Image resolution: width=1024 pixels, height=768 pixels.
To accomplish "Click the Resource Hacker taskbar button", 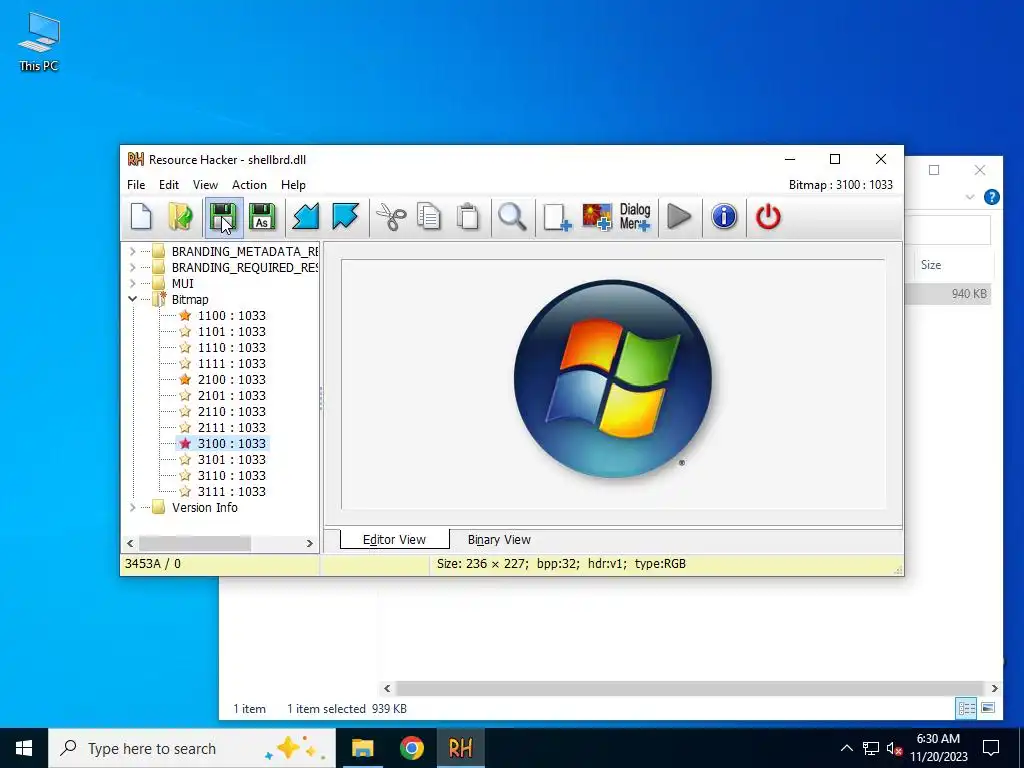I will coord(460,748).
